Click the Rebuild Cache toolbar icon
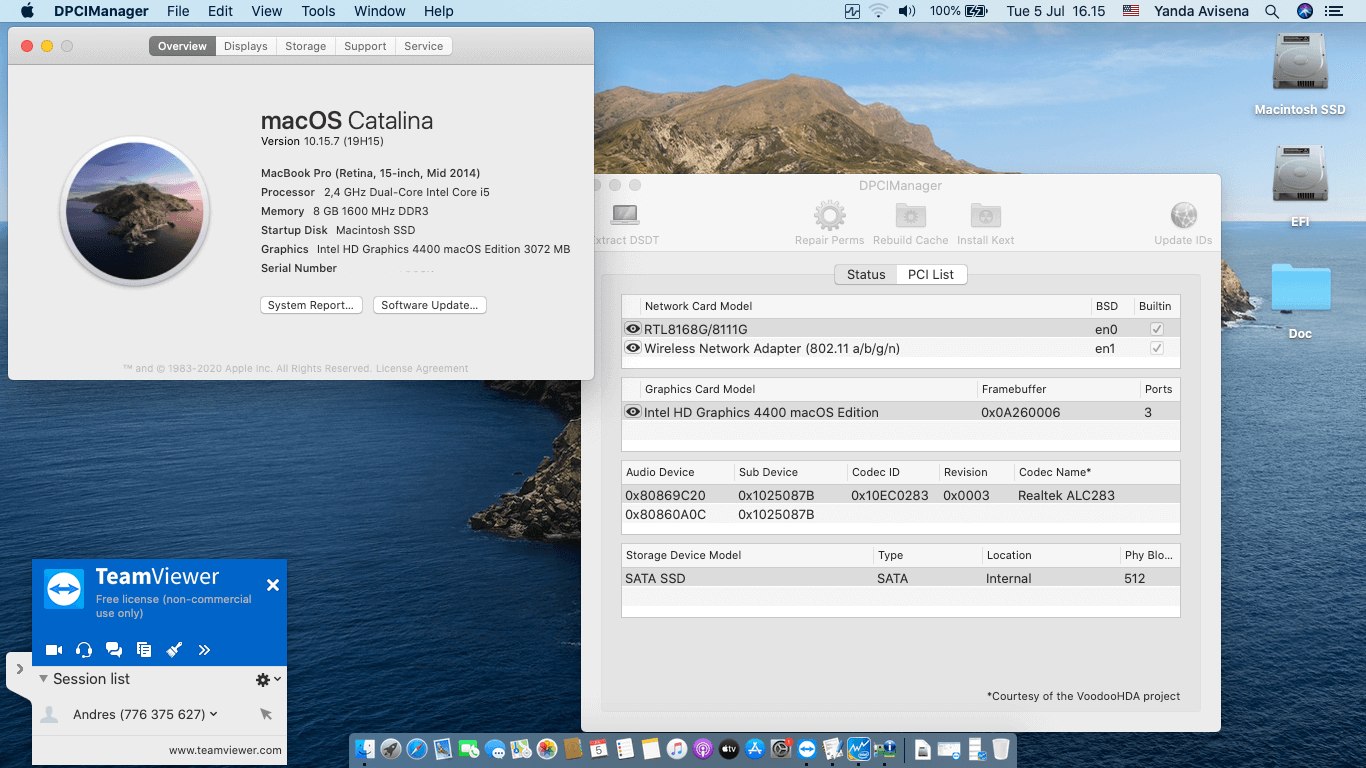 tap(910, 216)
